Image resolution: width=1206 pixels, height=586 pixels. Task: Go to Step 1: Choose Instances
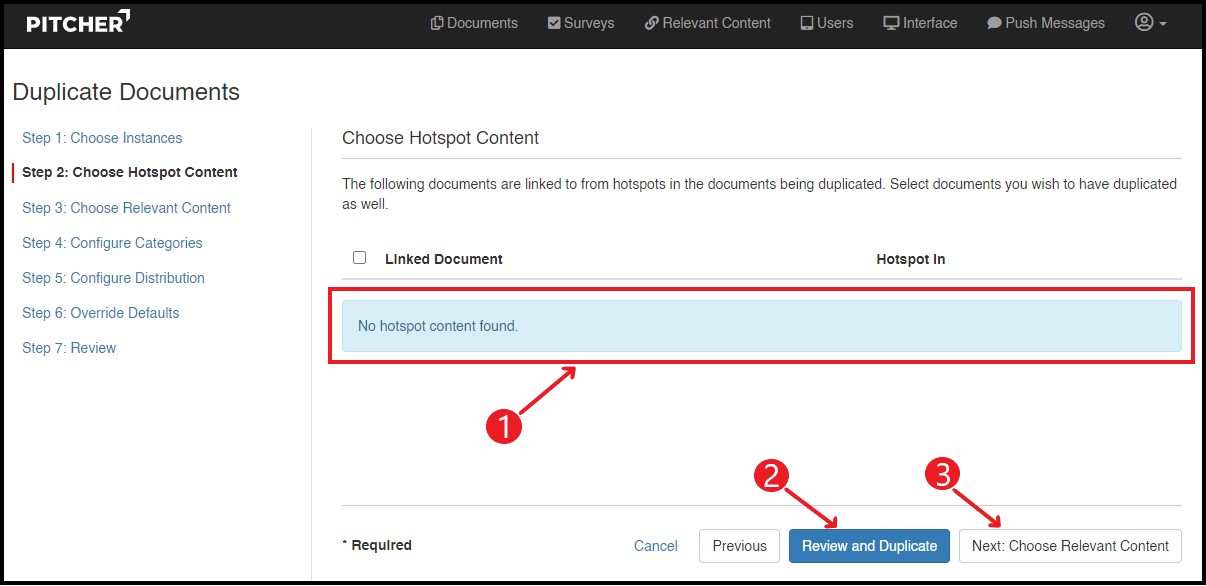[102, 138]
